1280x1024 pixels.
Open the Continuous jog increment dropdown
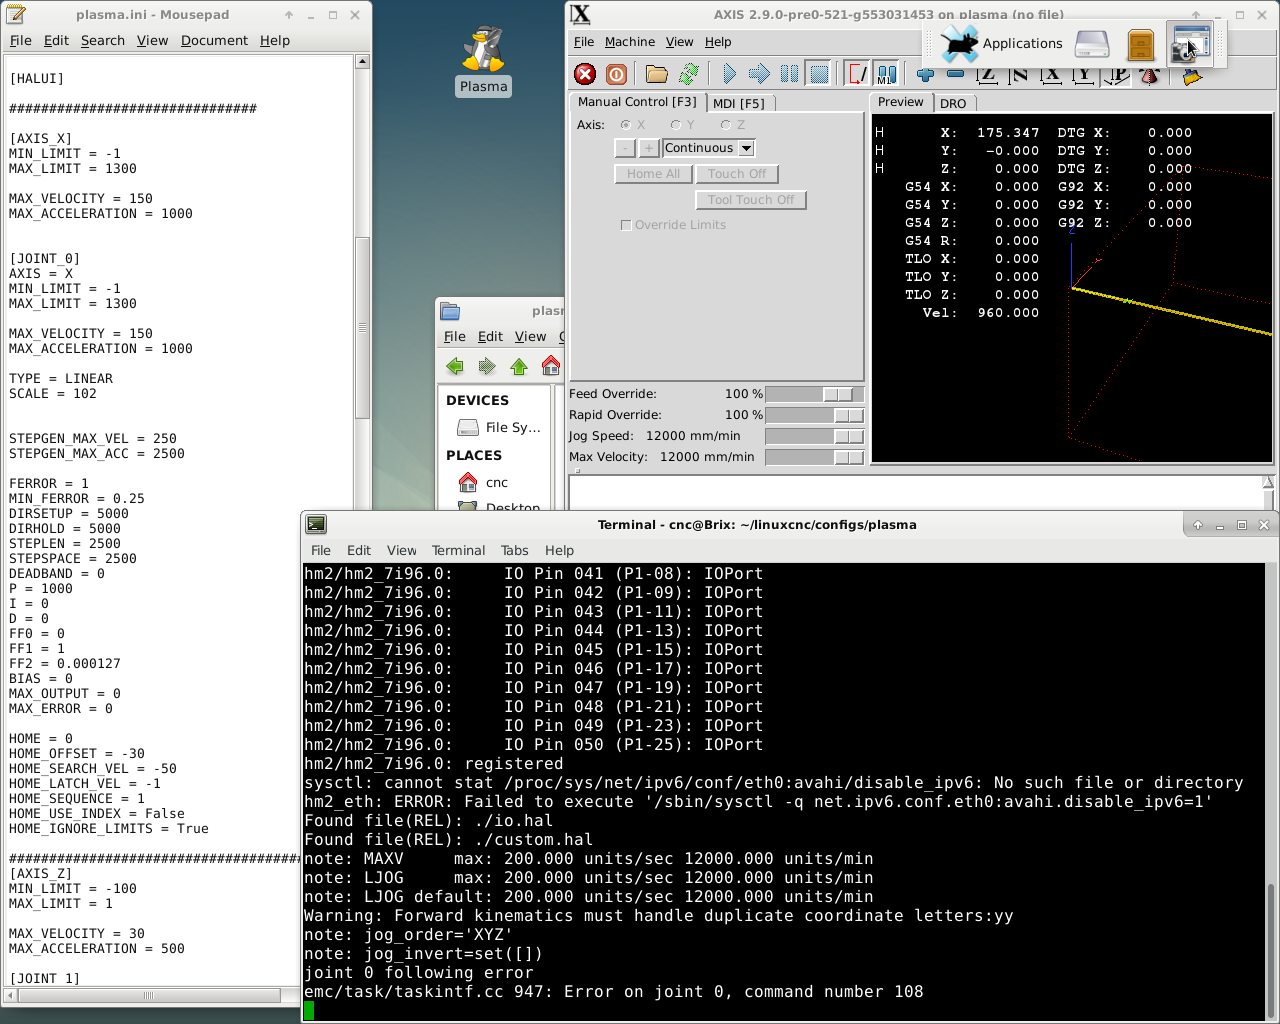pyautogui.click(x=708, y=148)
